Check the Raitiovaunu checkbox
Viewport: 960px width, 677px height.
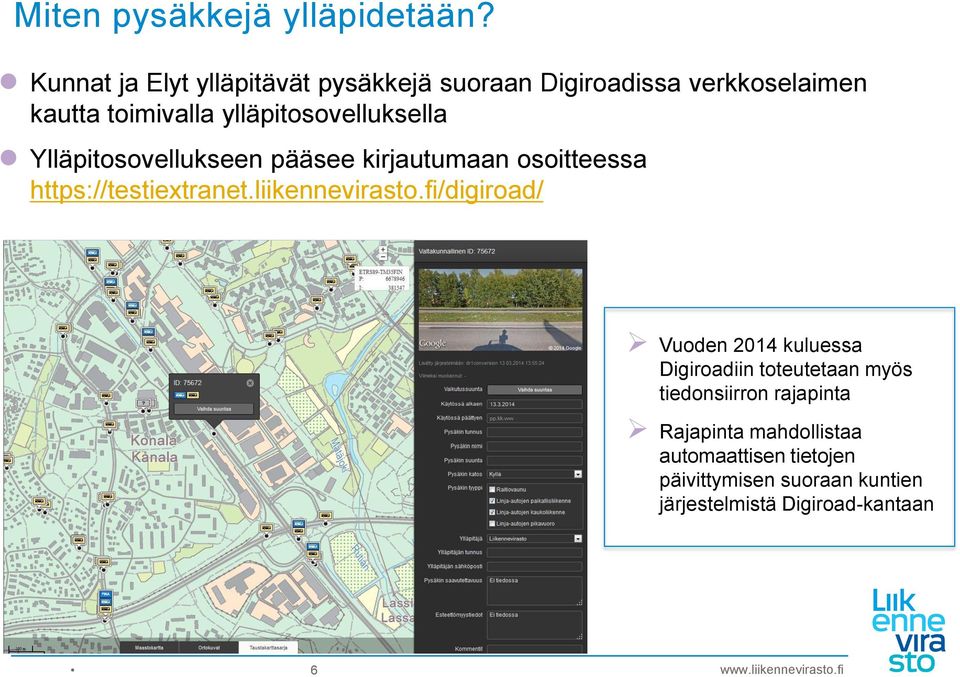pyautogui.click(x=492, y=490)
